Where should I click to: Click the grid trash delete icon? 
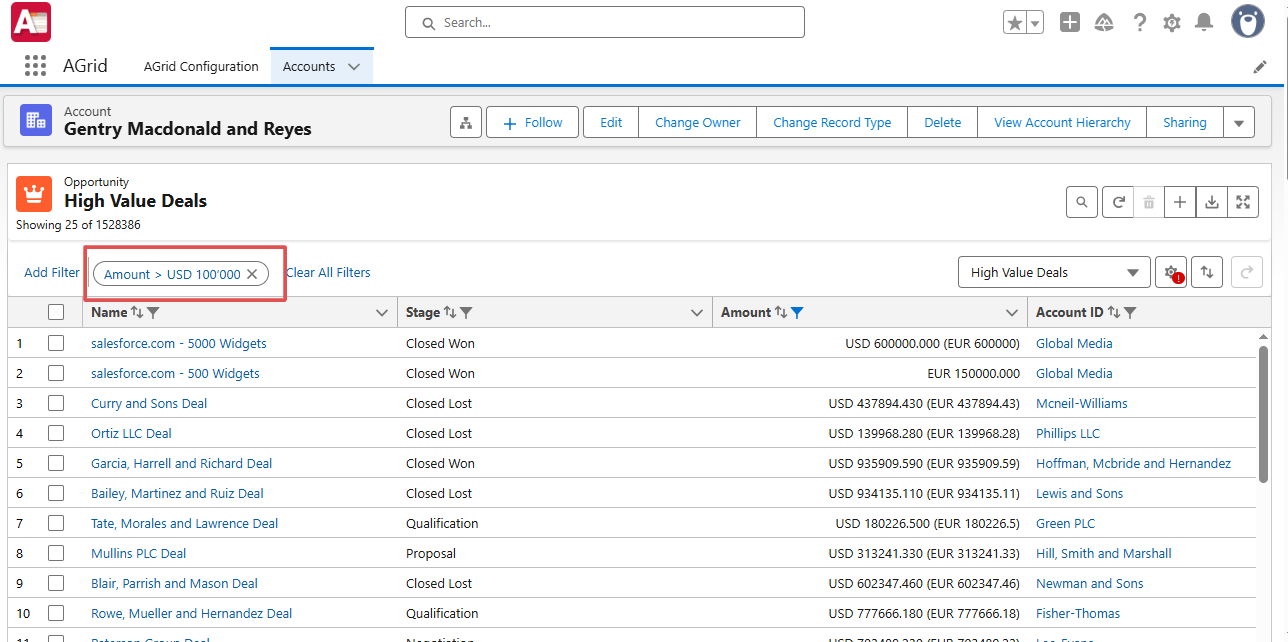1149,202
